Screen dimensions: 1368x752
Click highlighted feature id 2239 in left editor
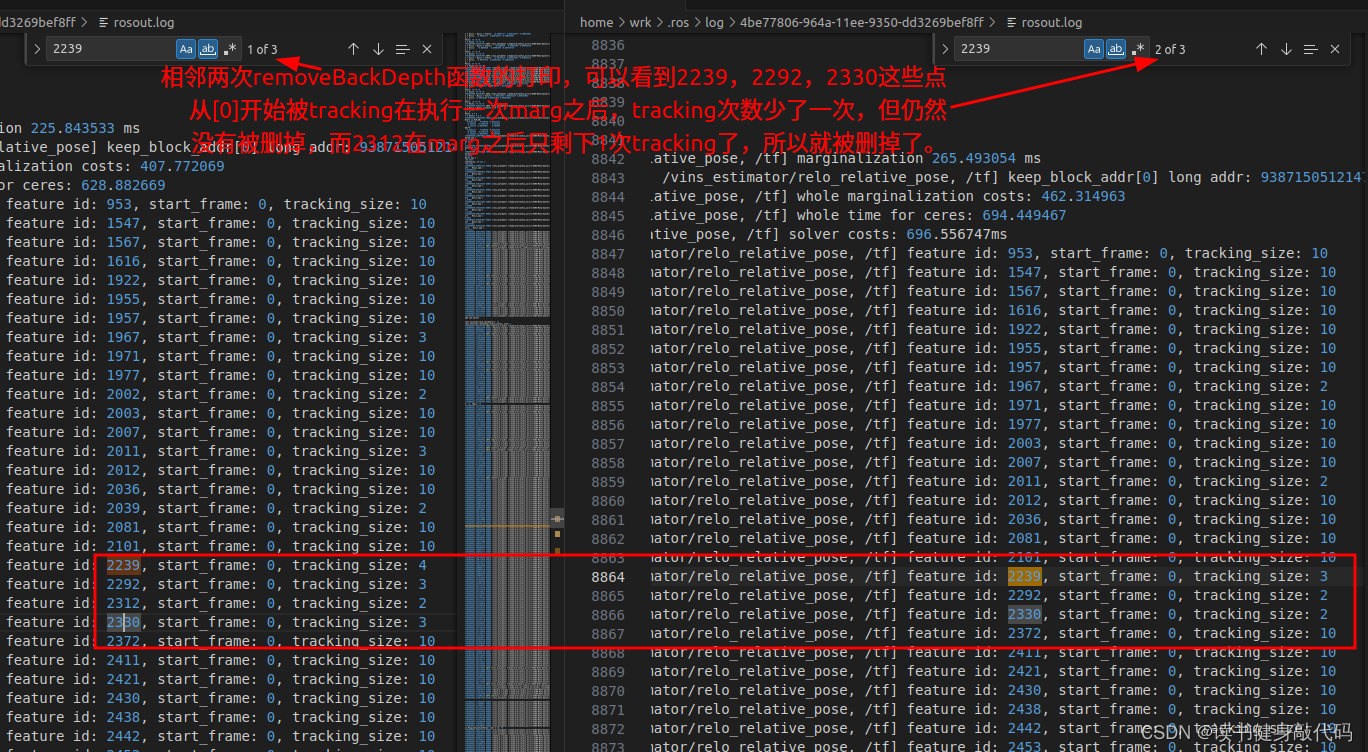(123, 565)
